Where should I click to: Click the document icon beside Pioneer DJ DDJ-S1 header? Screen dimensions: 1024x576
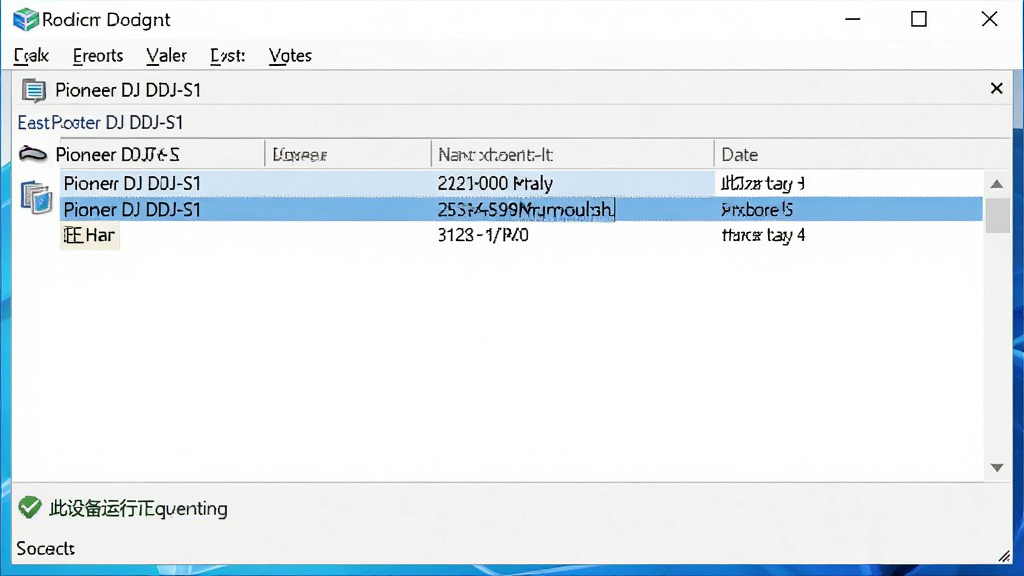(x=33, y=90)
